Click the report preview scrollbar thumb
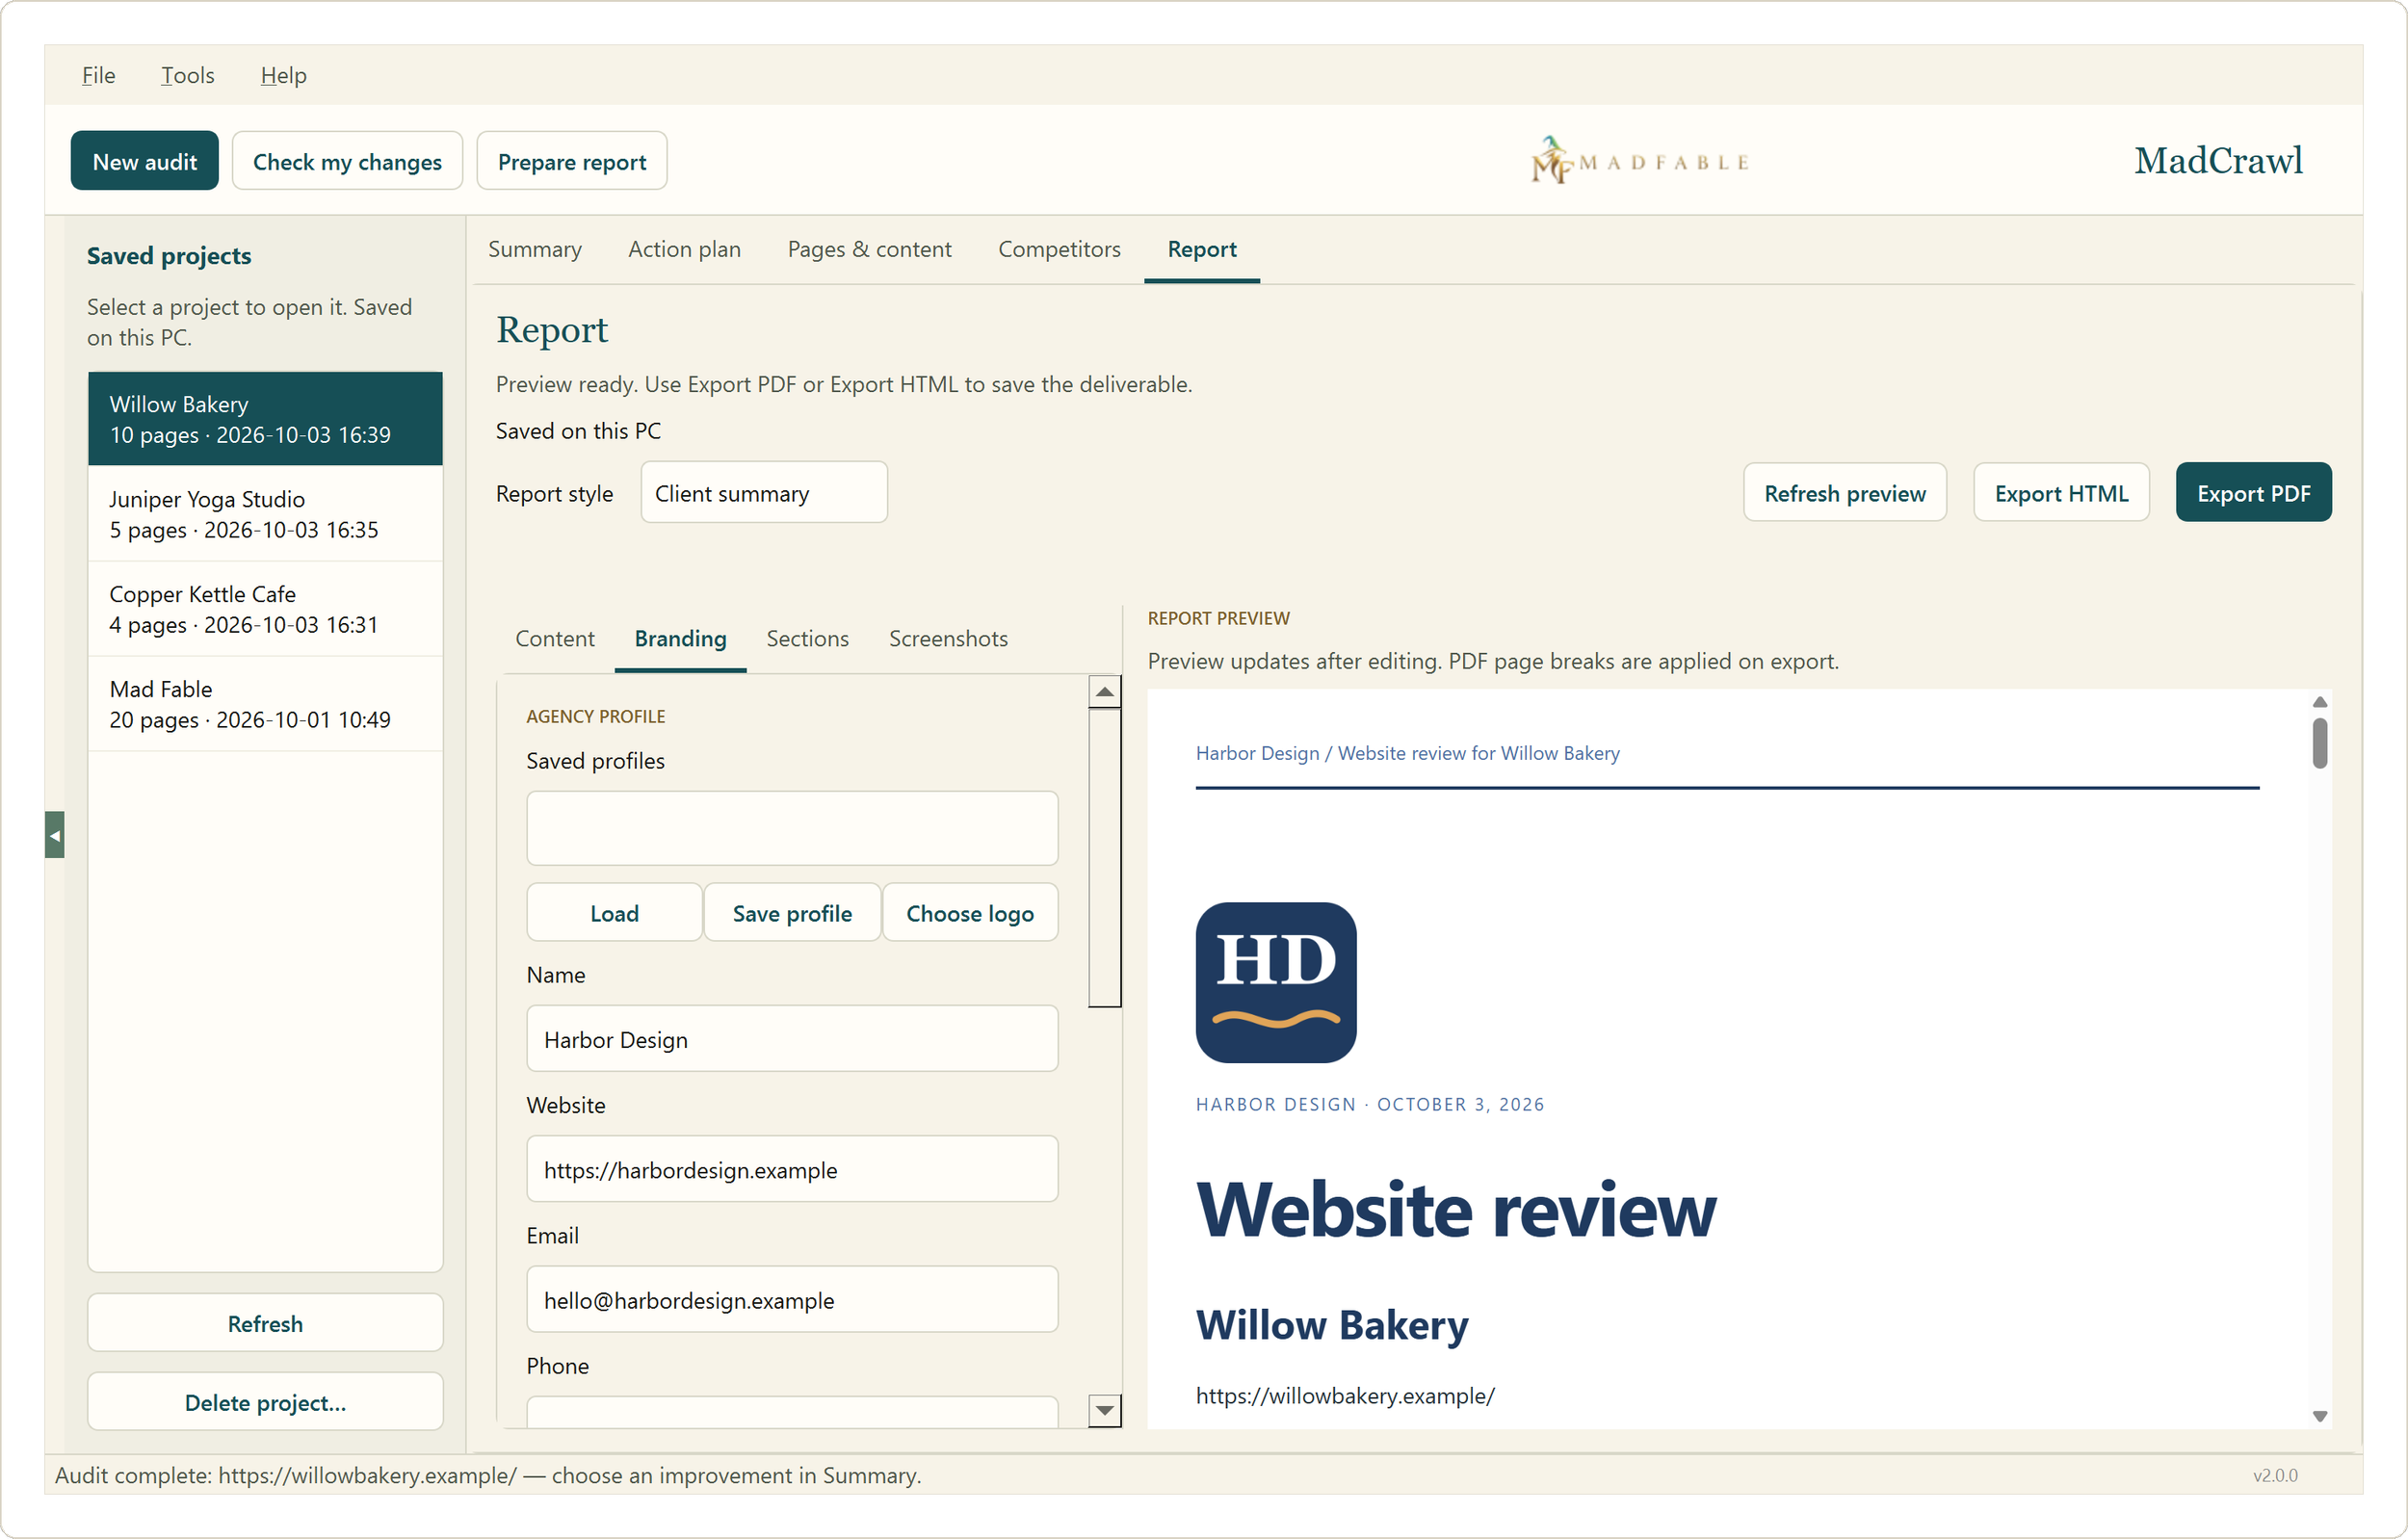The width and height of the screenshot is (2408, 1539). 2320,744
